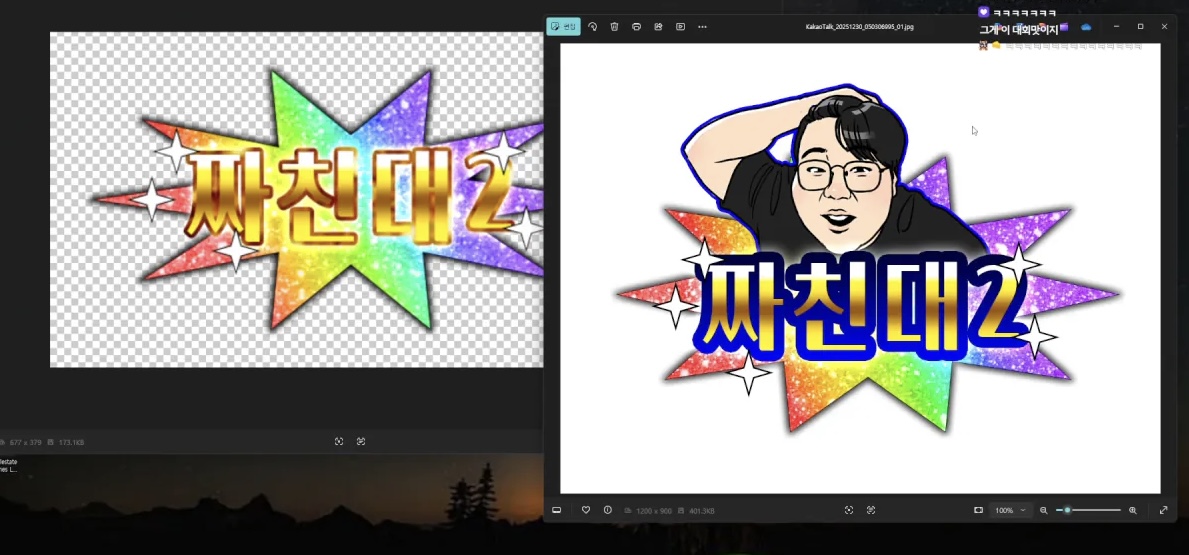This screenshot has width=1189, height=555.
Task: Start slideshow from the top toolbar
Action: point(681,27)
